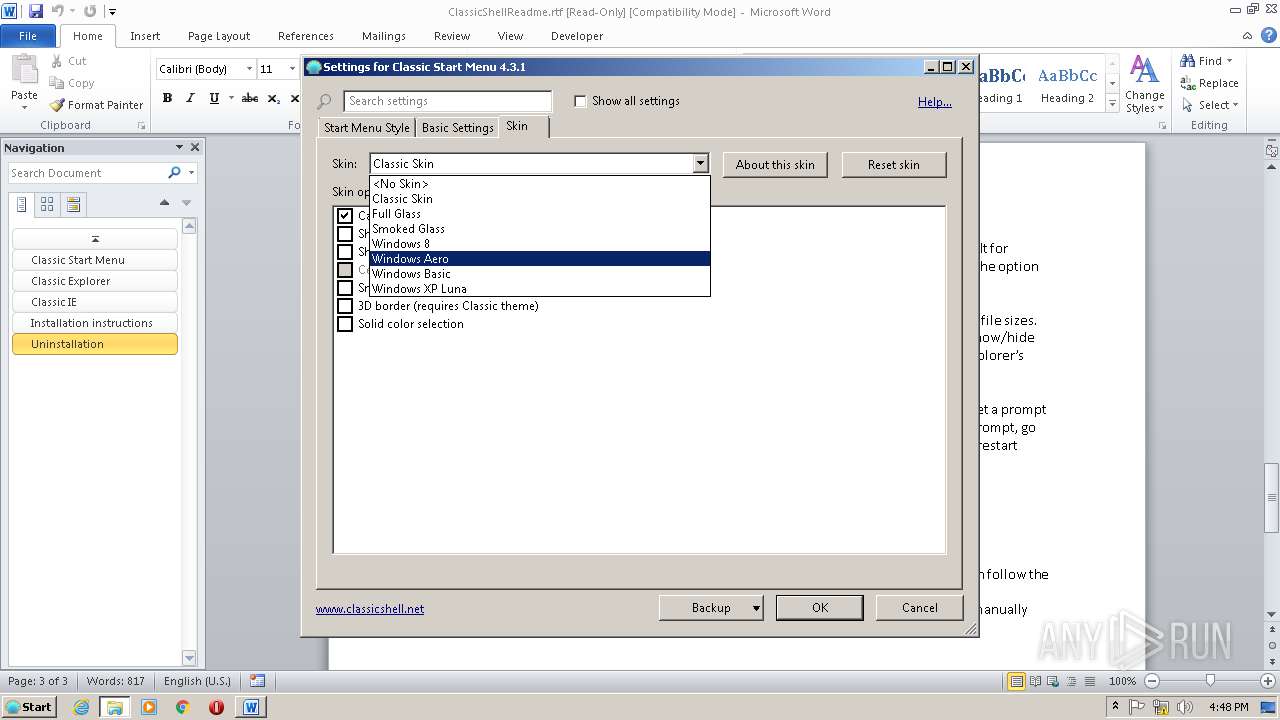Open Chrome from taskbar
Viewport: 1280px width, 720px height.
click(x=182, y=707)
